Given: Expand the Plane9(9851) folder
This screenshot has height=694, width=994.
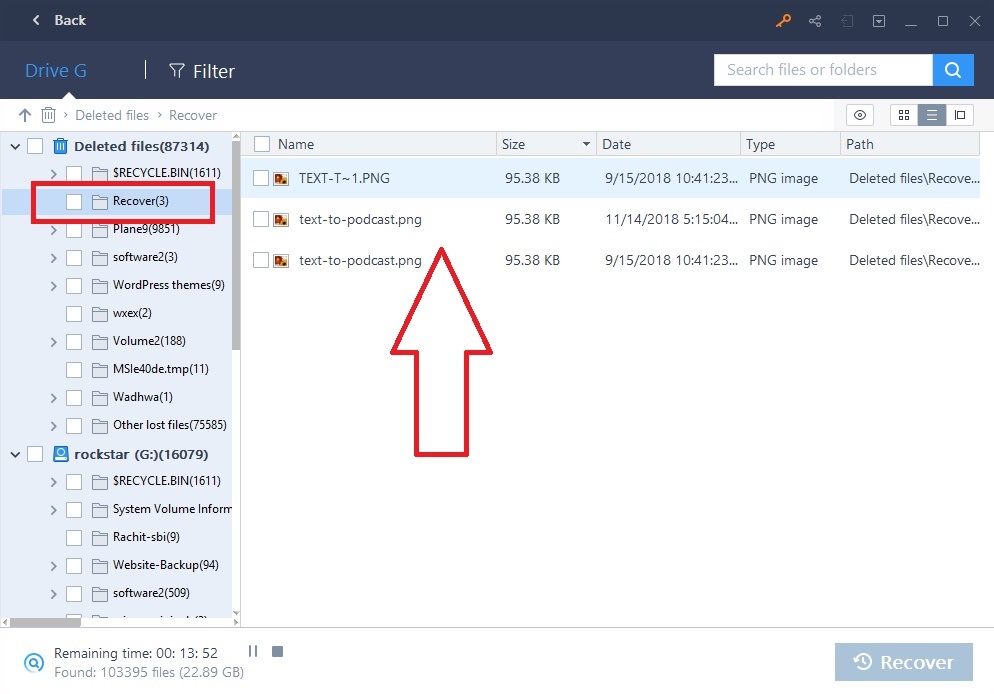Looking at the screenshot, I should (x=53, y=230).
